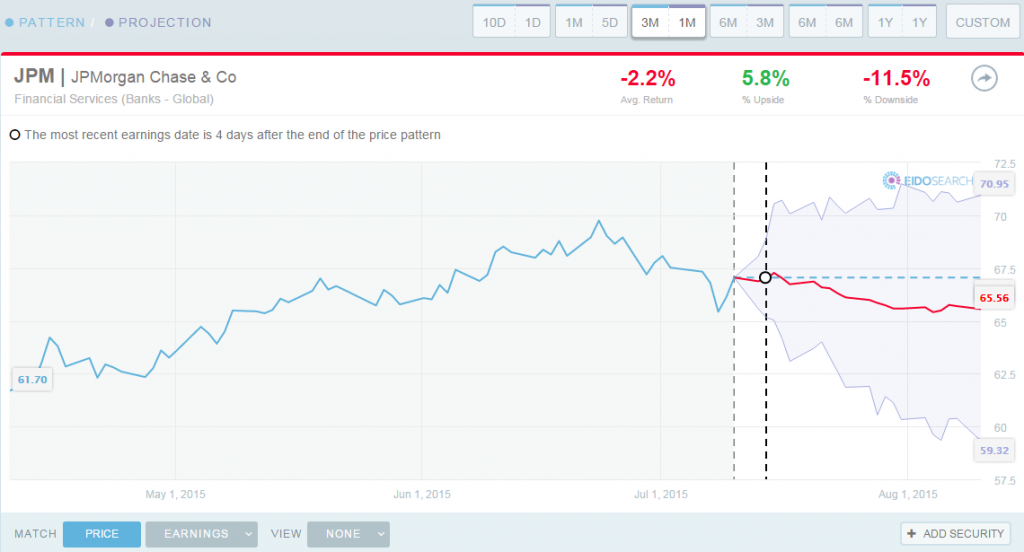The height and width of the screenshot is (552, 1024).
Task: Toggle the PATTERN legend item
Action: tap(45, 22)
